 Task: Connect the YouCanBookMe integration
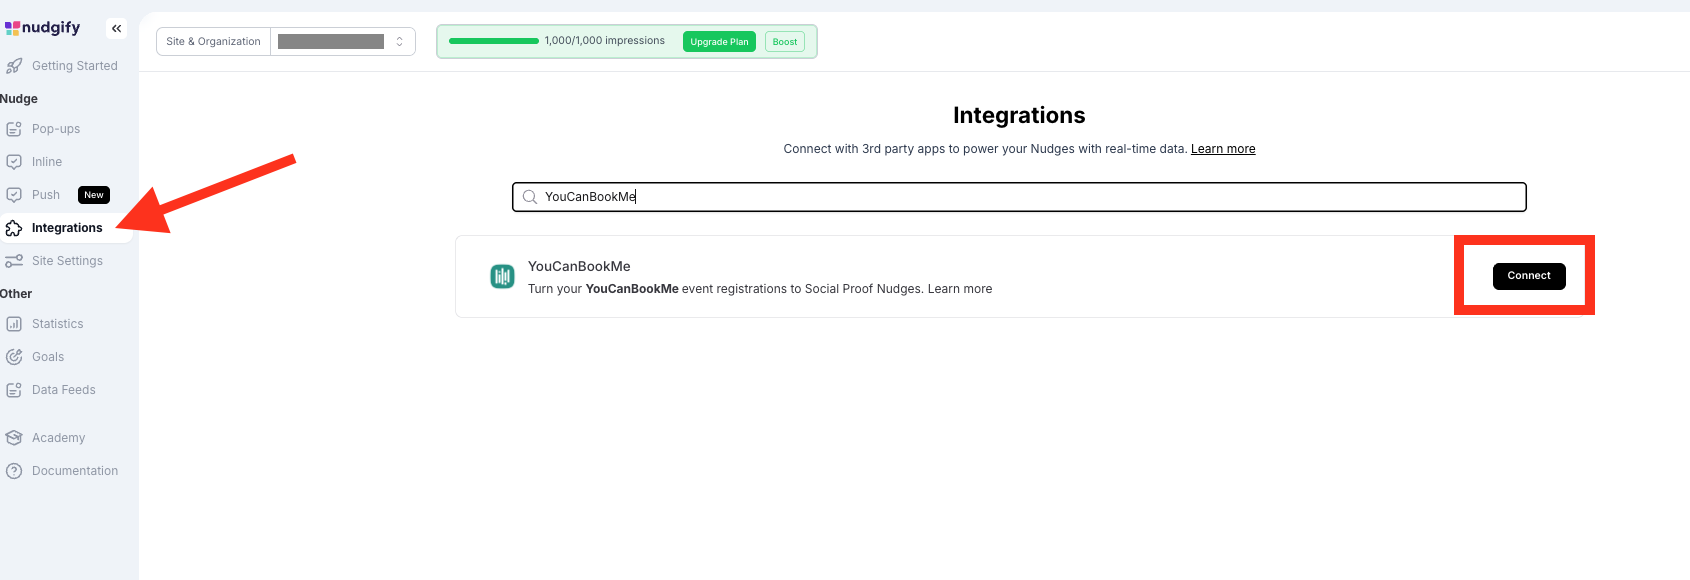tap(1529, 276)
